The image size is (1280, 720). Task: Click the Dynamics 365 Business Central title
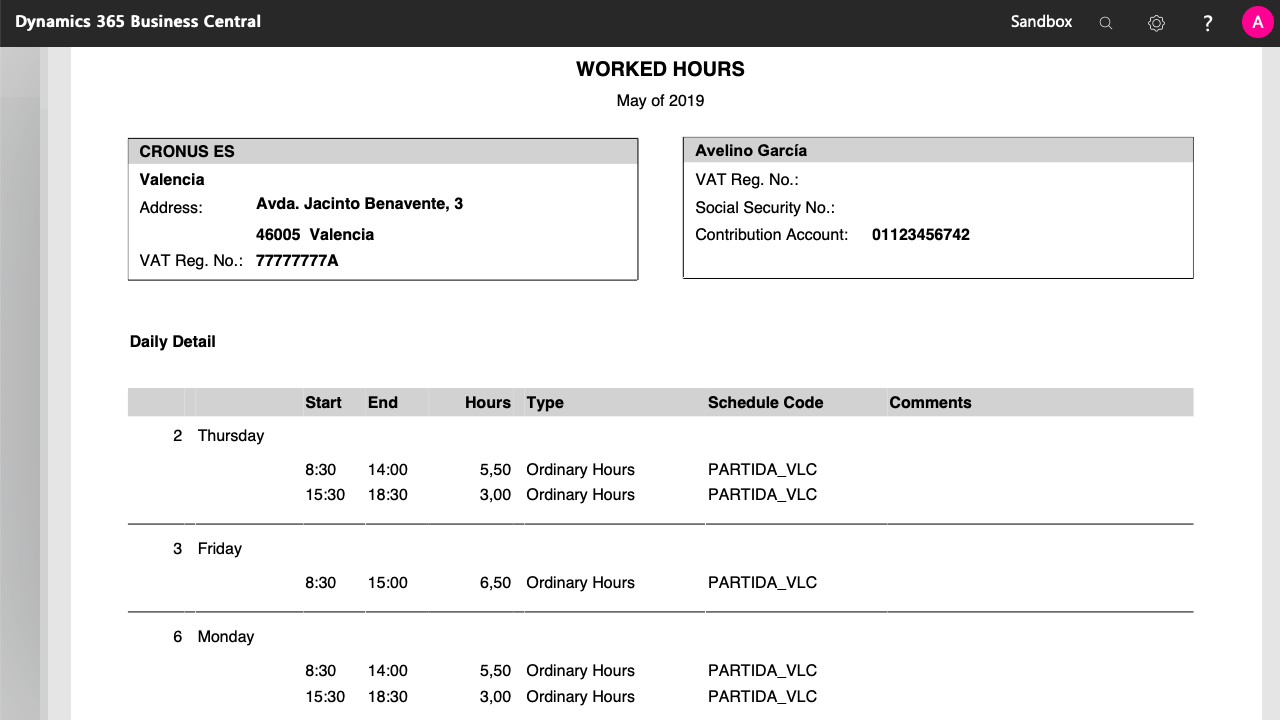(x=138, y=22)
